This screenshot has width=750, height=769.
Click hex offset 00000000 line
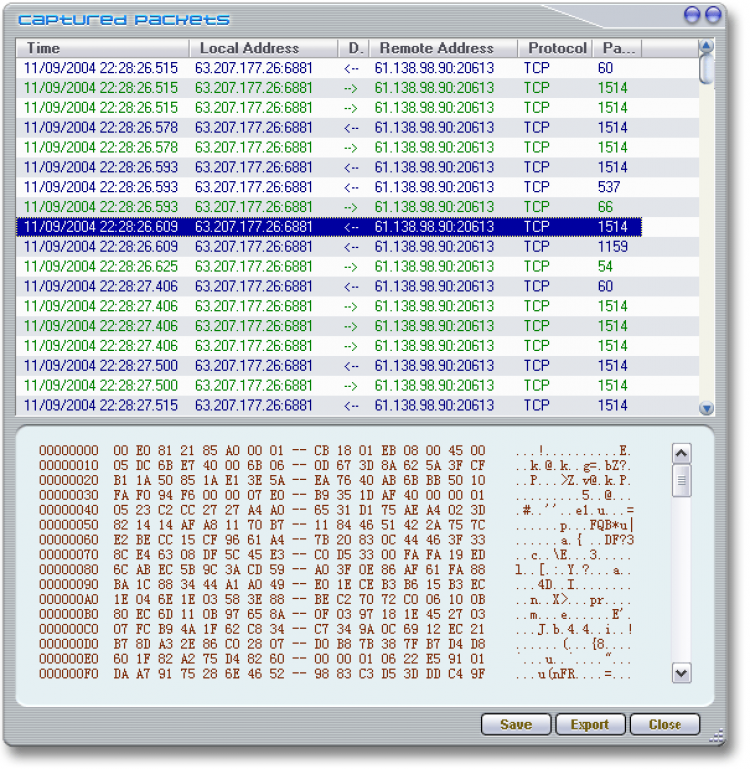(x=335, y=451)
